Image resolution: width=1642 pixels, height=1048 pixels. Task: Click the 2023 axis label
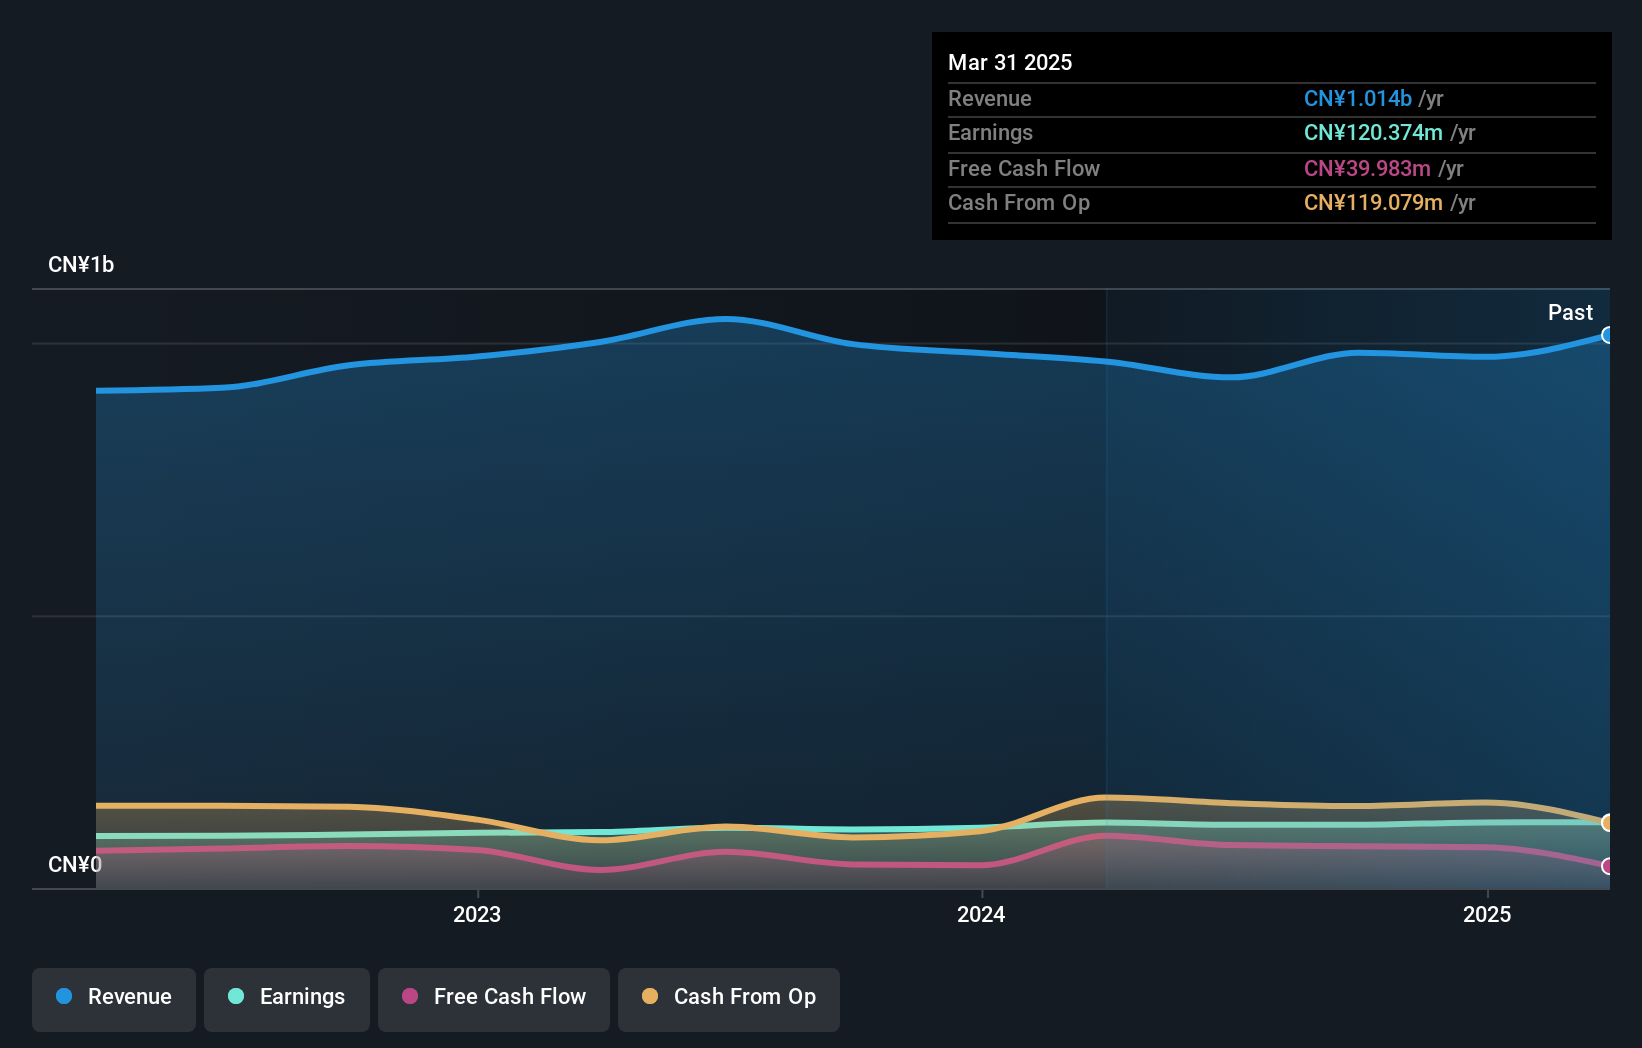477,914
